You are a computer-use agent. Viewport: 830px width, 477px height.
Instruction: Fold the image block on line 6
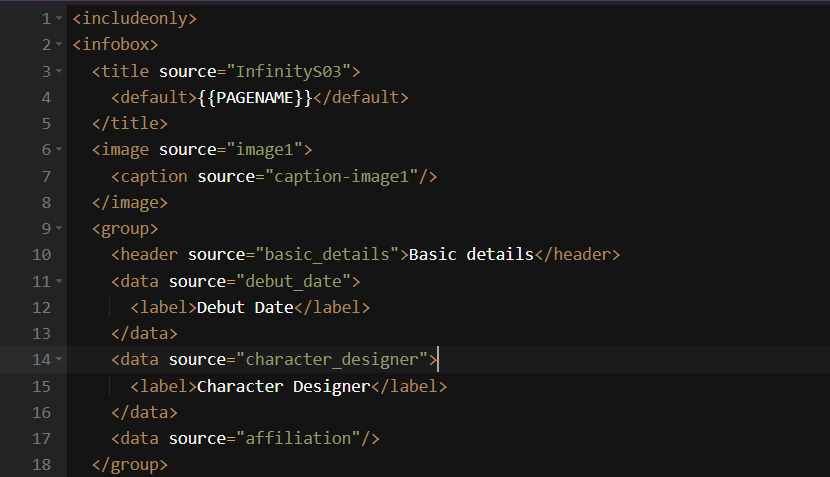click(59, 149)
